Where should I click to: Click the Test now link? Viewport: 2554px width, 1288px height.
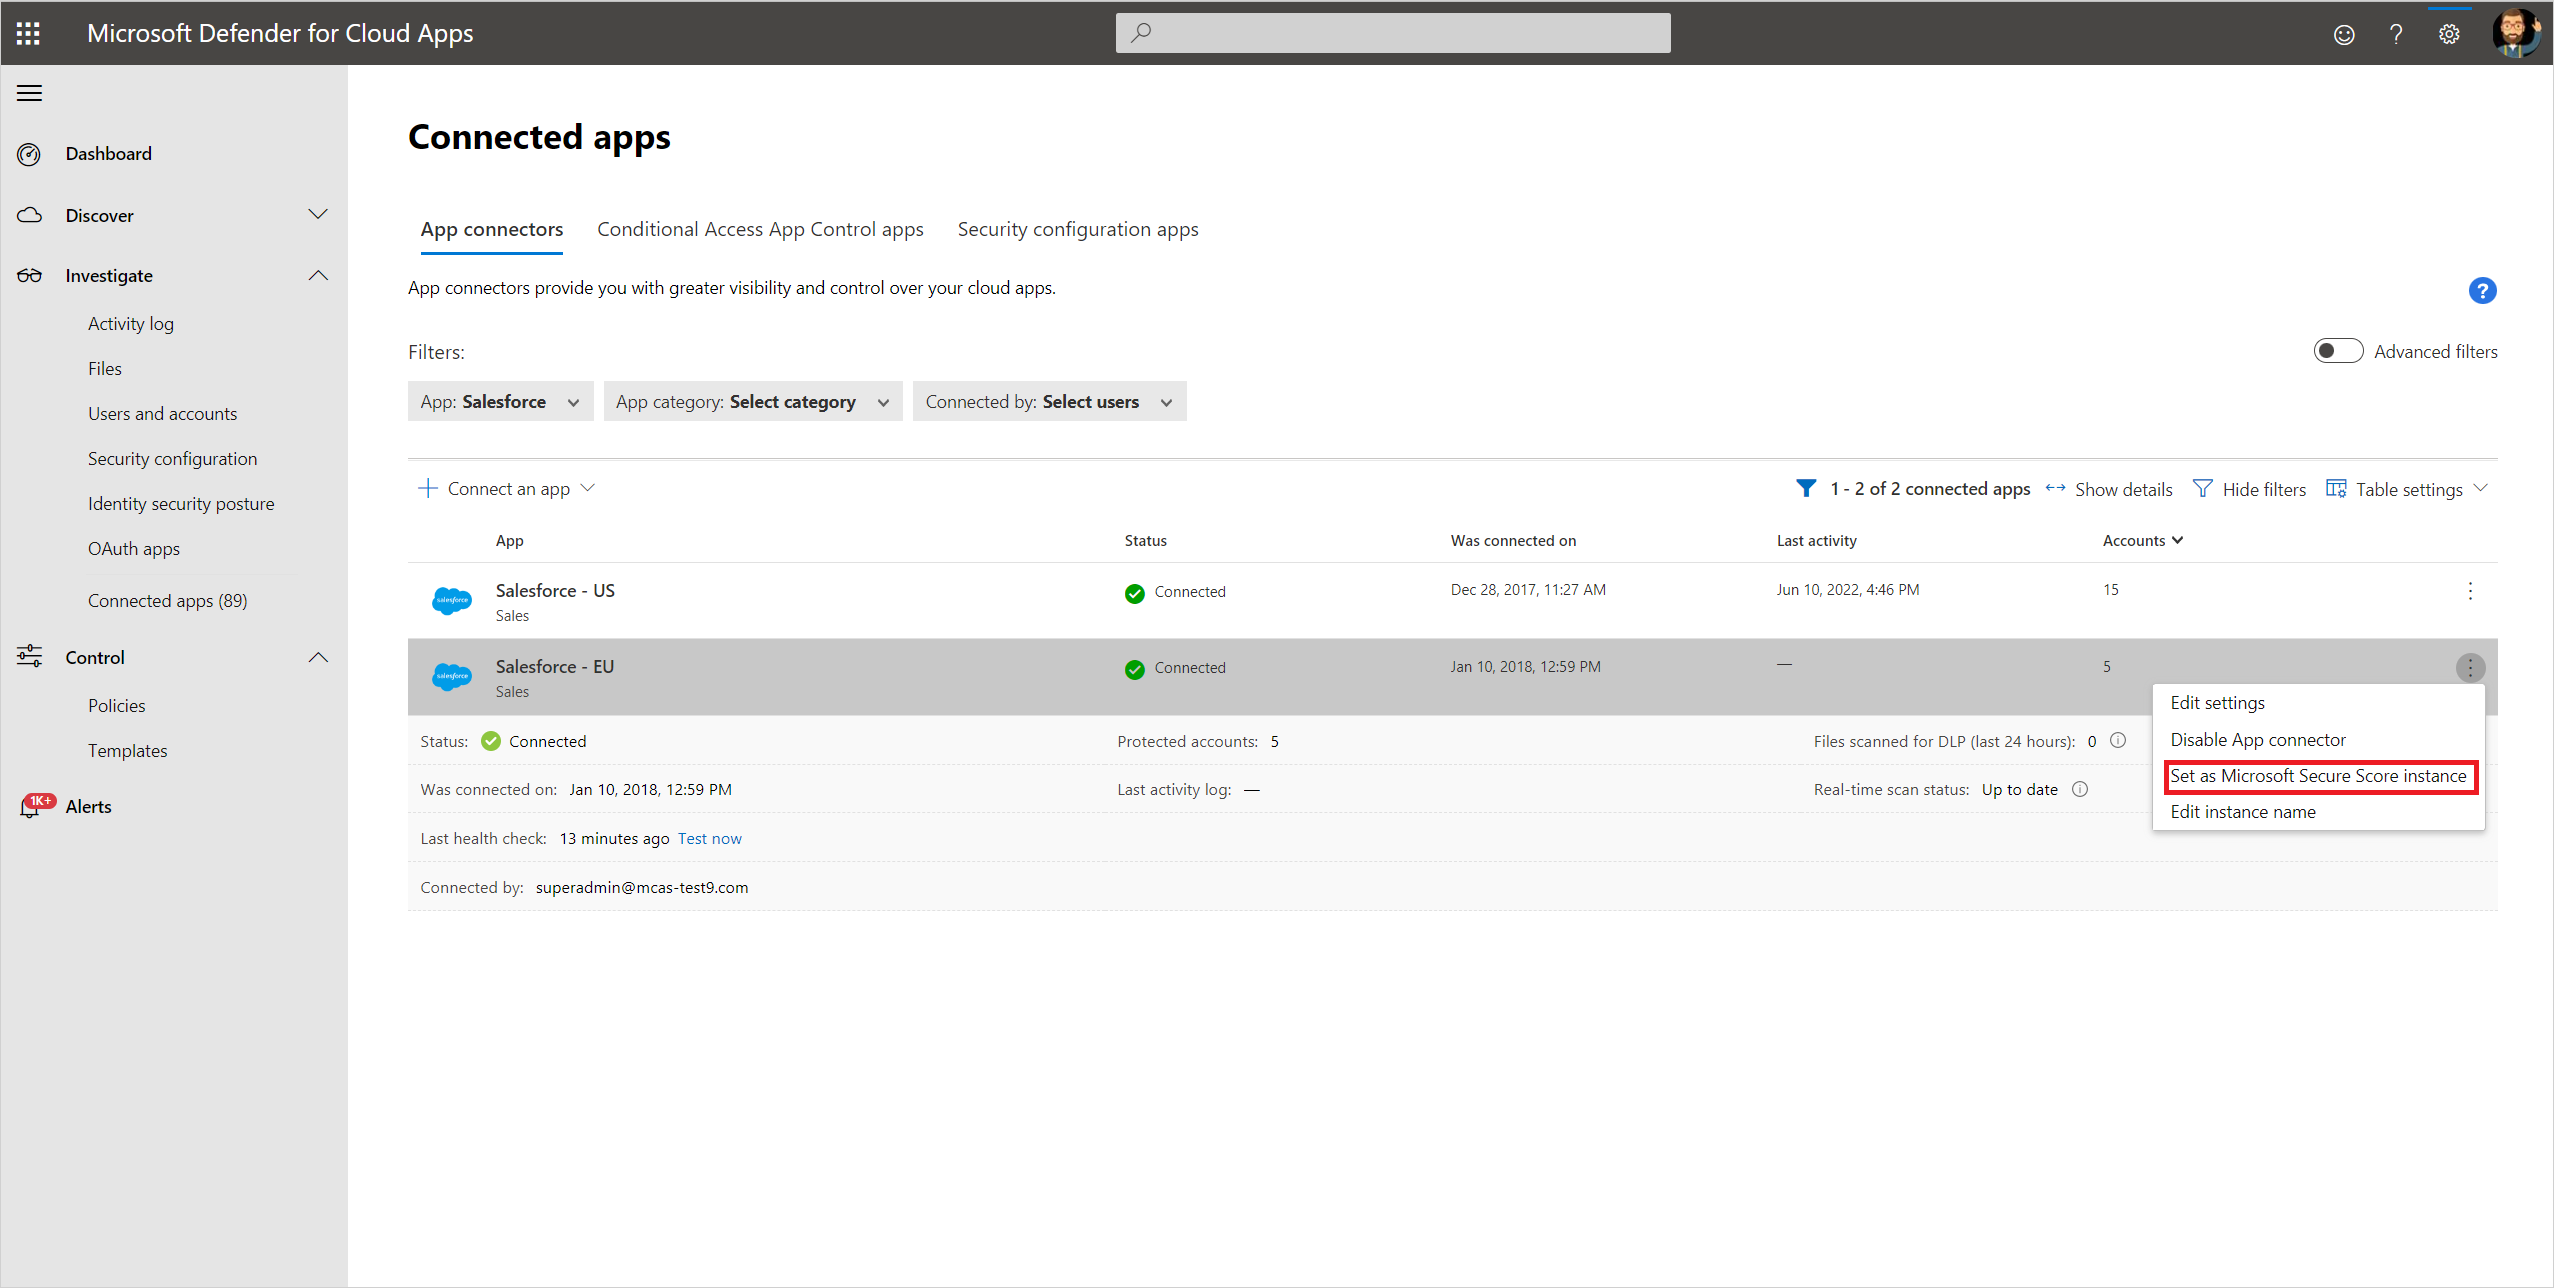709,838
